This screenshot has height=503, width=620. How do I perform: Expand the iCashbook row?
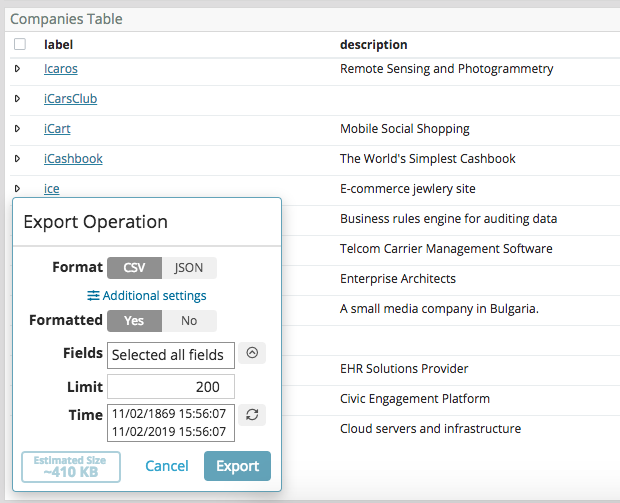pyautogui.click(x=17, y=159)
